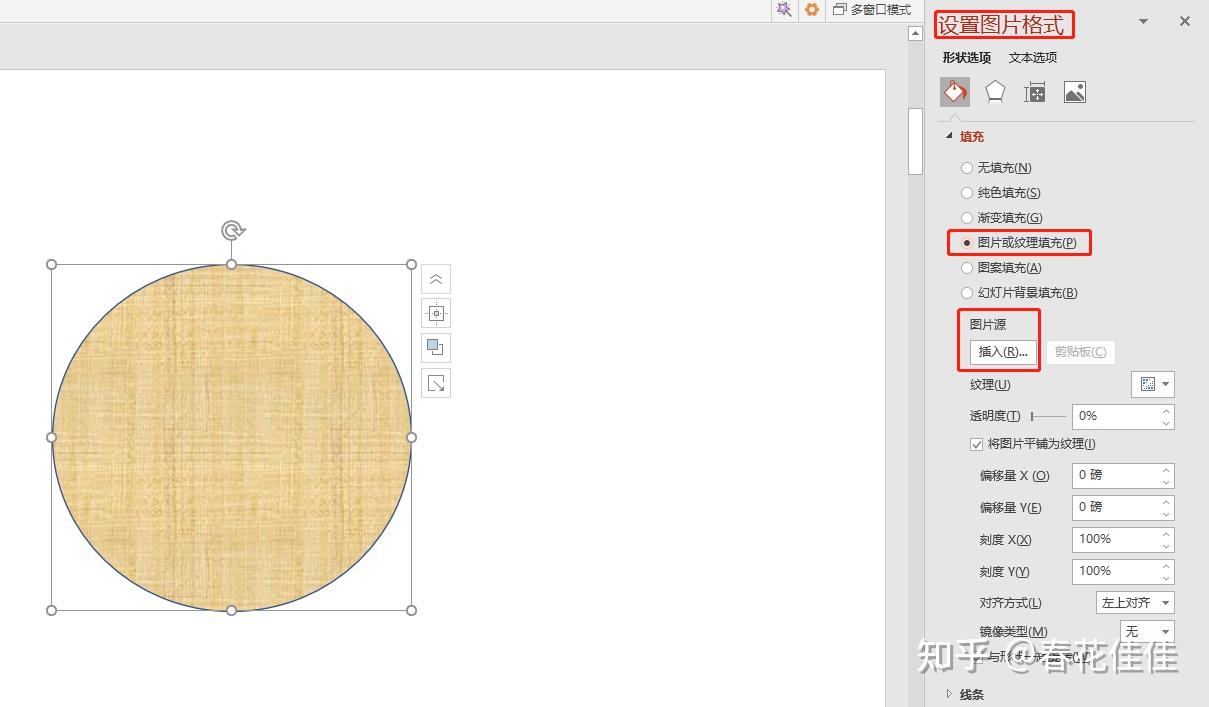Click the 插入(R)... button
This screenshot has width=1209, height=707.
[x=1003, y=352]
